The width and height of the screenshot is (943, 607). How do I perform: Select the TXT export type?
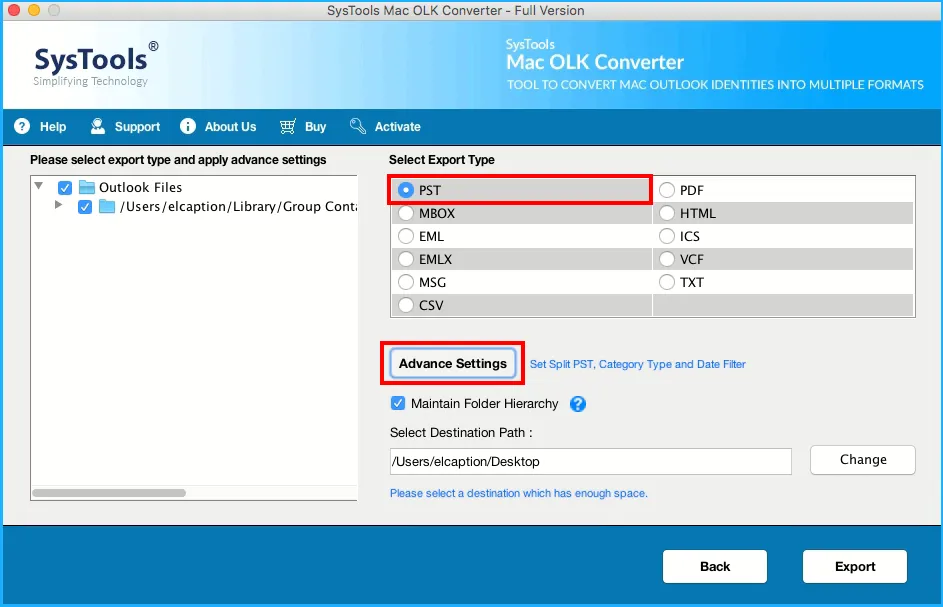coord(666,282)
